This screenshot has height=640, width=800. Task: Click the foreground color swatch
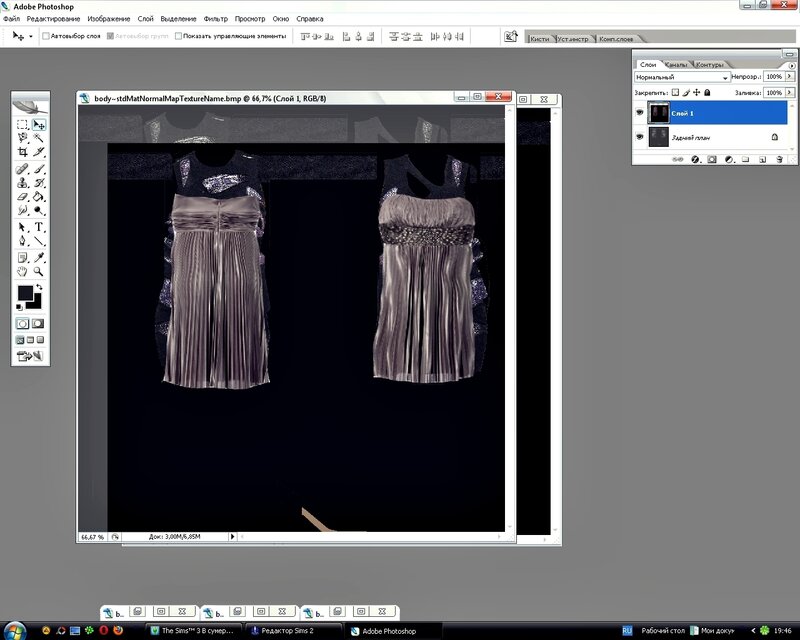[24, 294]
